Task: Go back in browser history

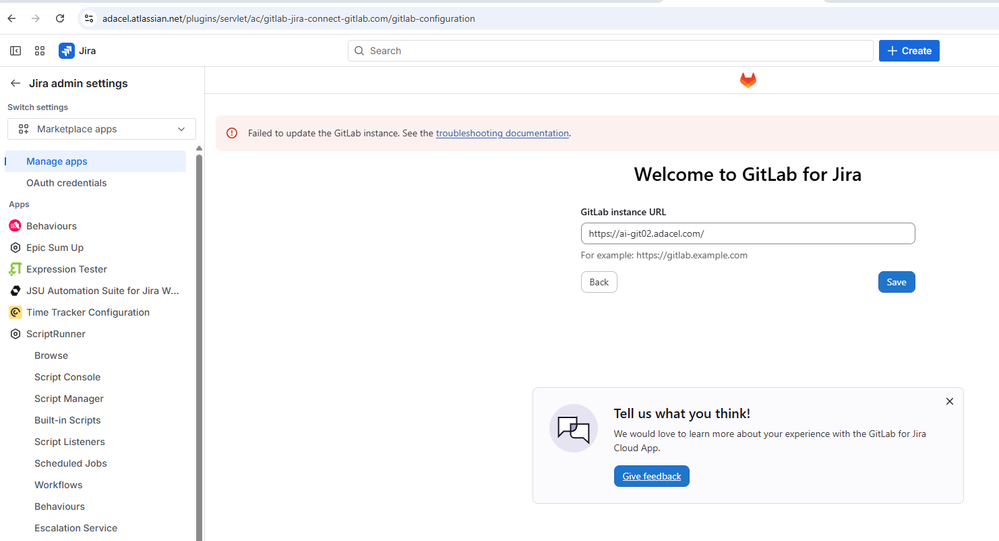Action: tap(11, 18)
